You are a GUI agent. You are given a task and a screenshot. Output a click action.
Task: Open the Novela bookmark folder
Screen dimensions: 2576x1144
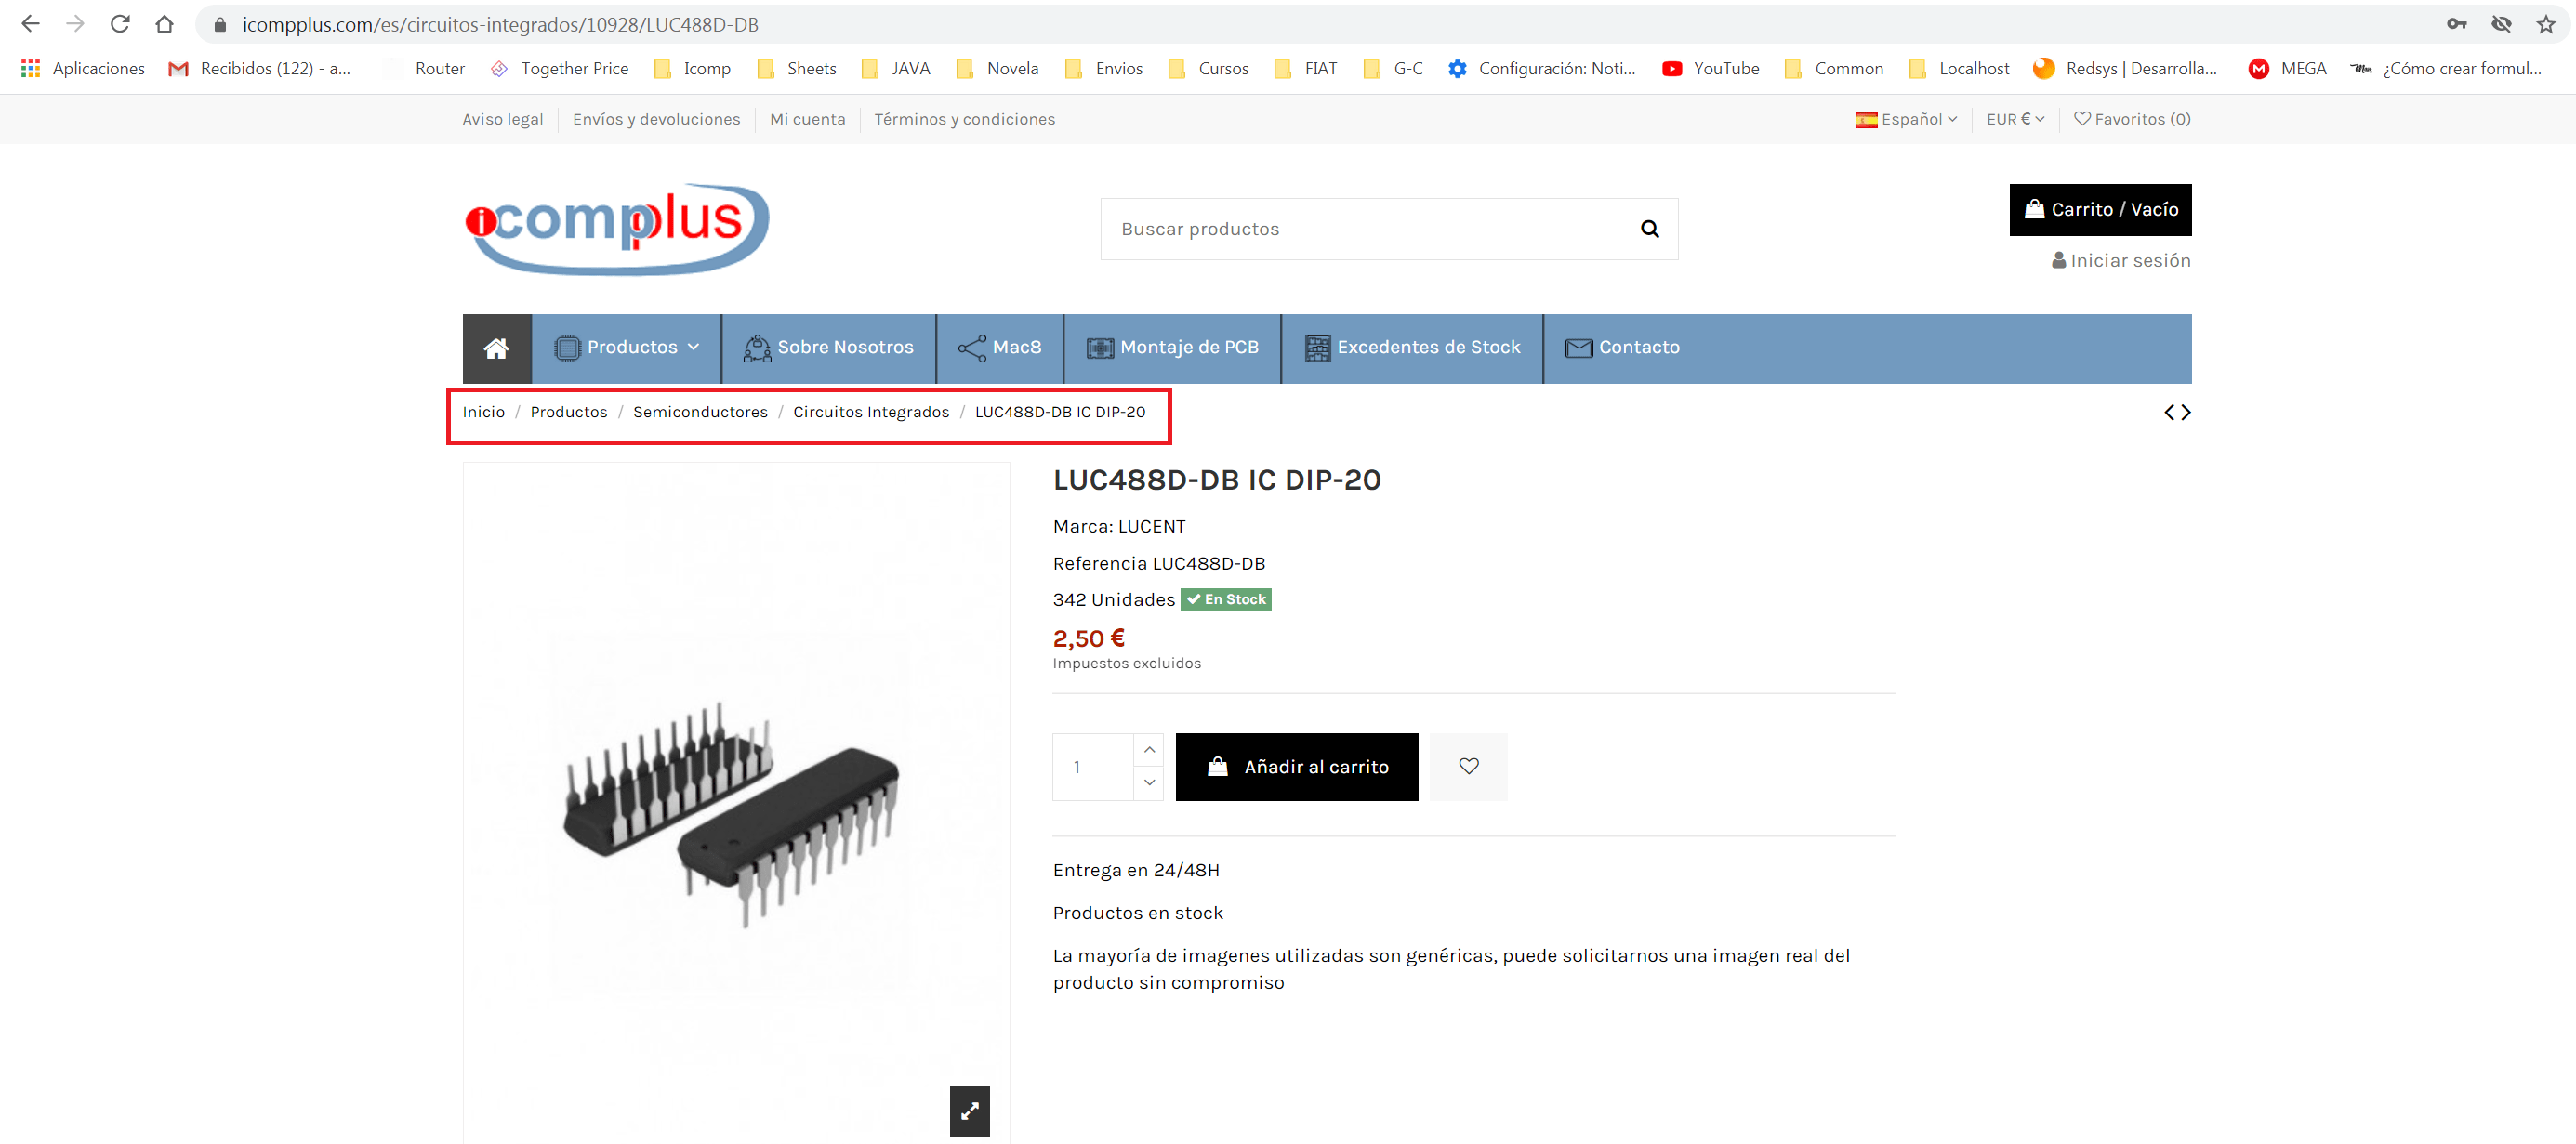point(998,68)
